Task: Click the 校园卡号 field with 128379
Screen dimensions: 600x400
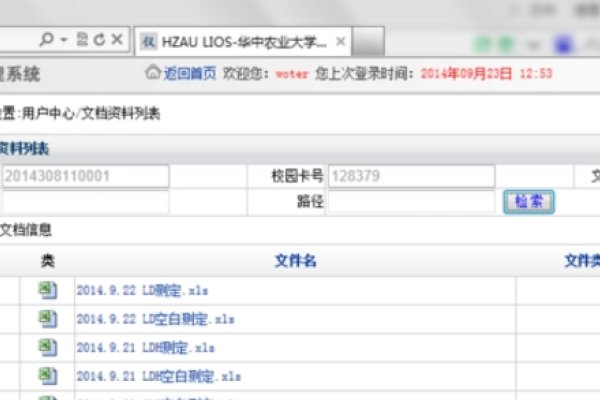Action: [411, 176]
